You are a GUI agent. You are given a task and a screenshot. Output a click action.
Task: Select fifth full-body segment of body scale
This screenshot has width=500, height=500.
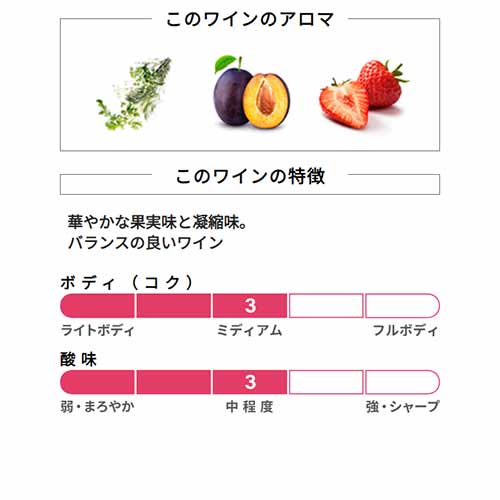click(402, 306)
